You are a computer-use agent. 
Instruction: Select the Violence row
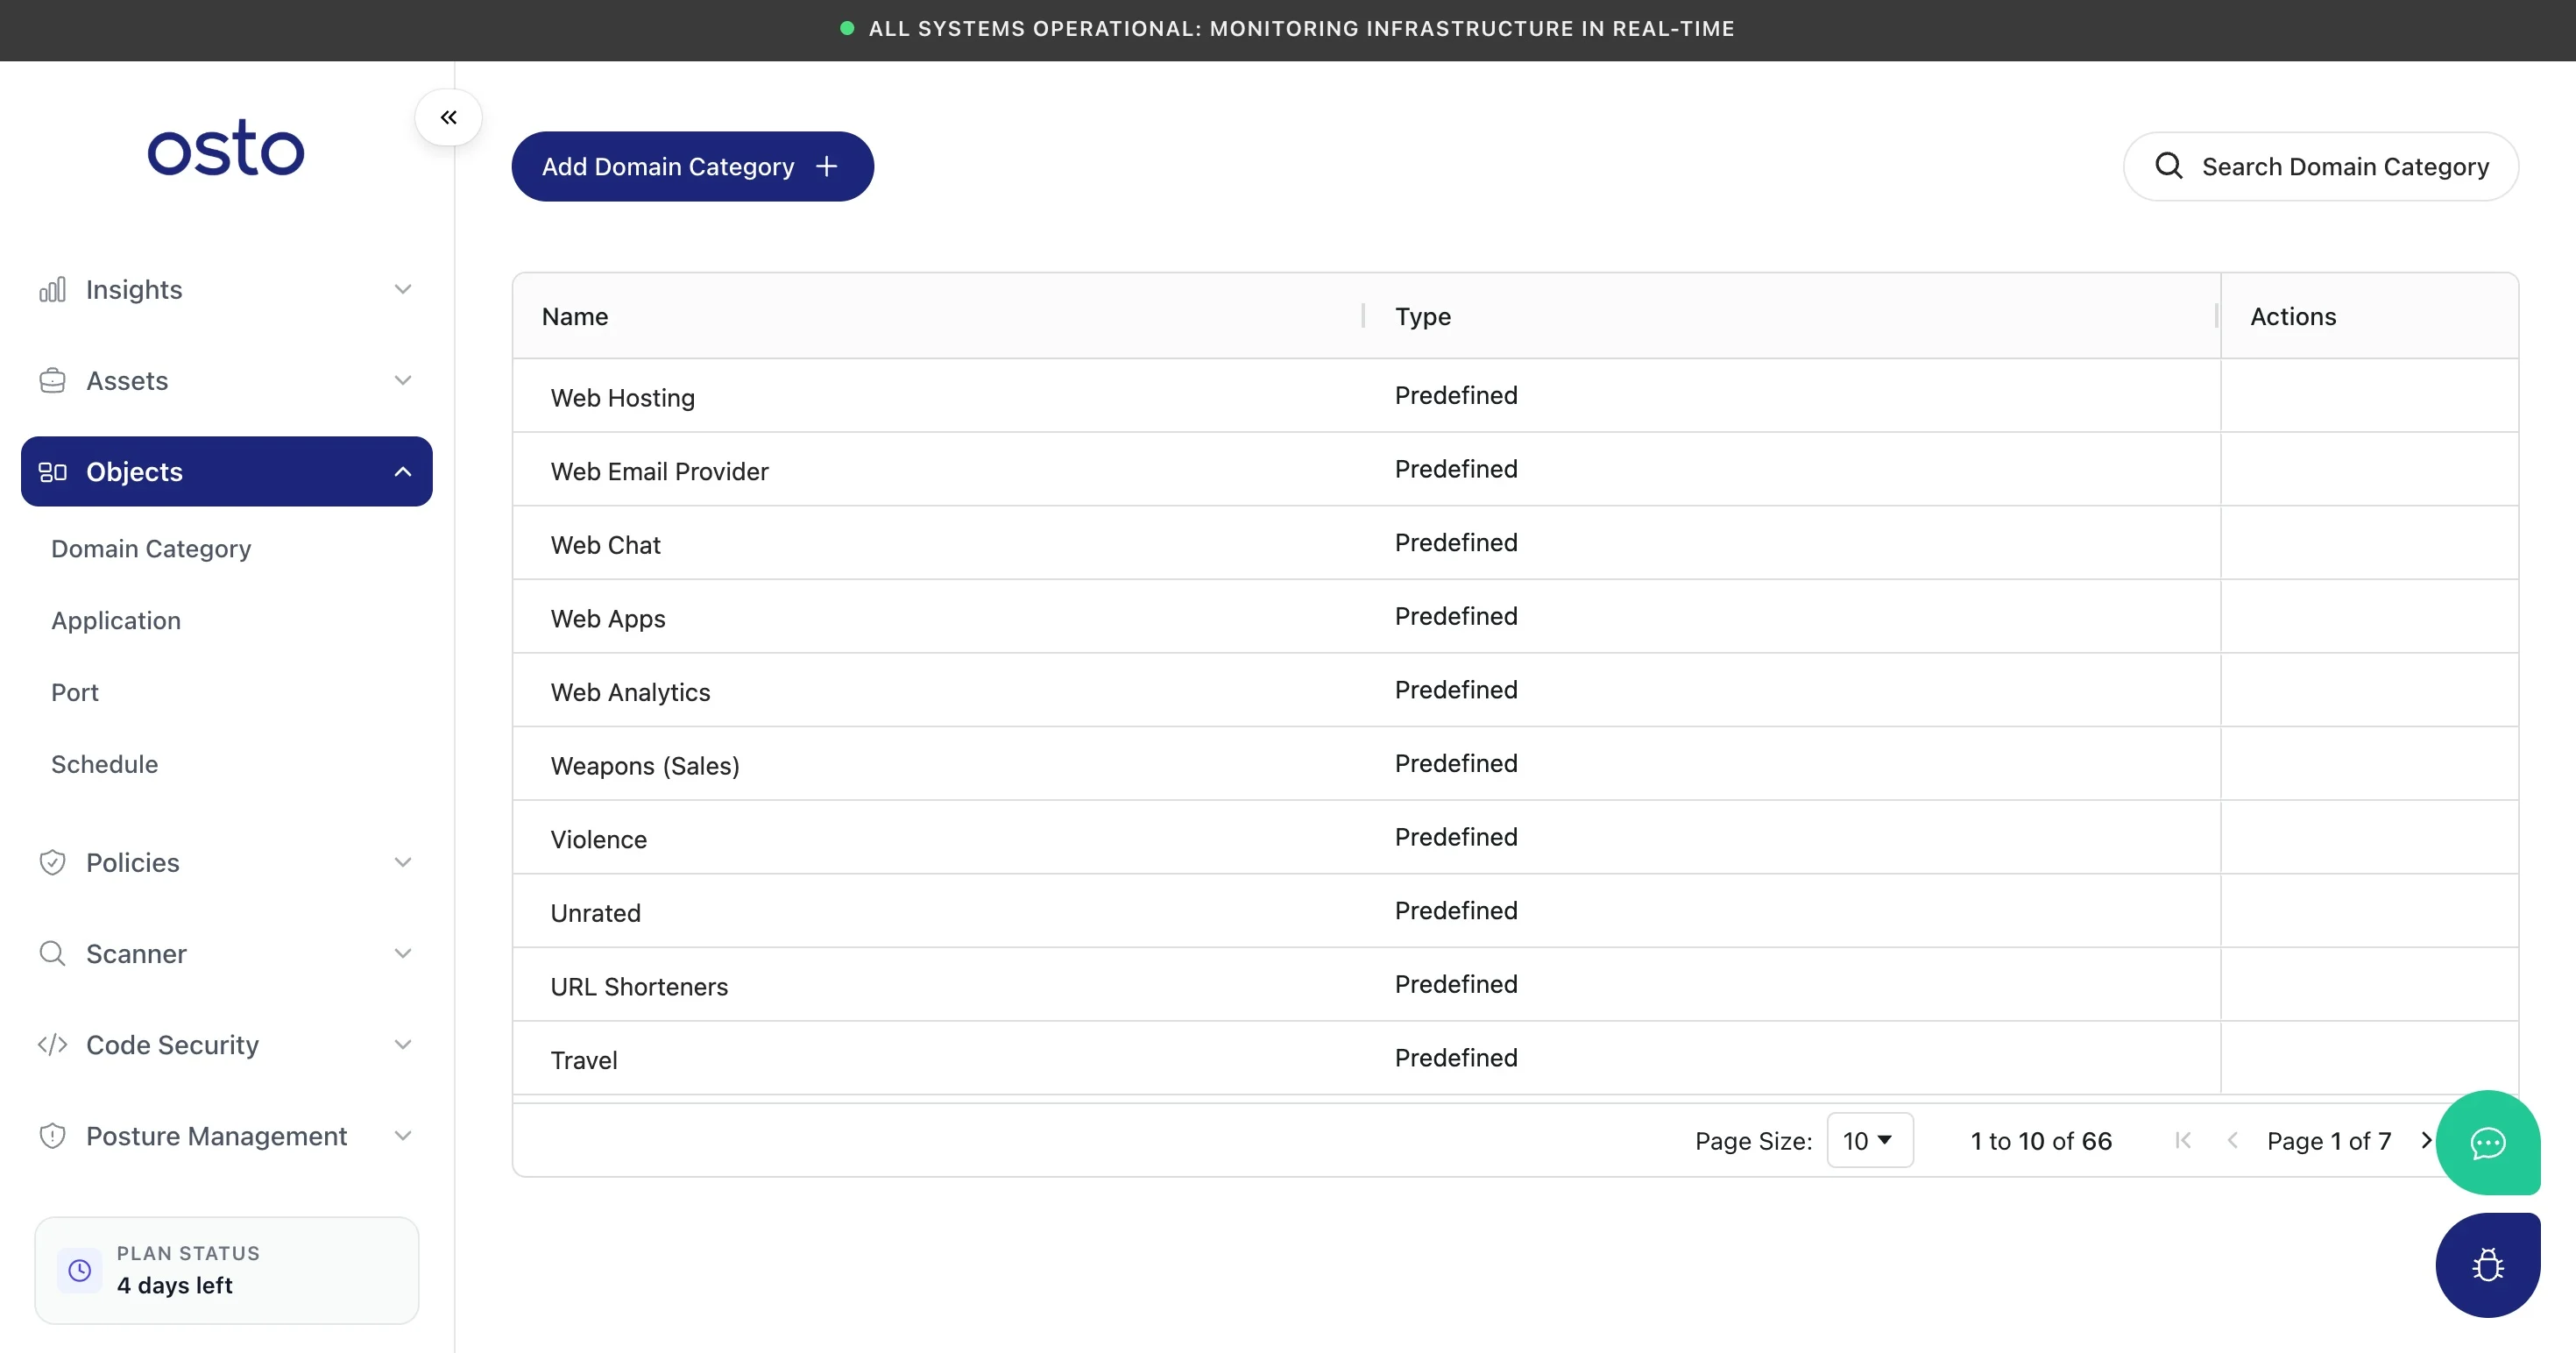pyautogui.click(x=1515, y=837)
